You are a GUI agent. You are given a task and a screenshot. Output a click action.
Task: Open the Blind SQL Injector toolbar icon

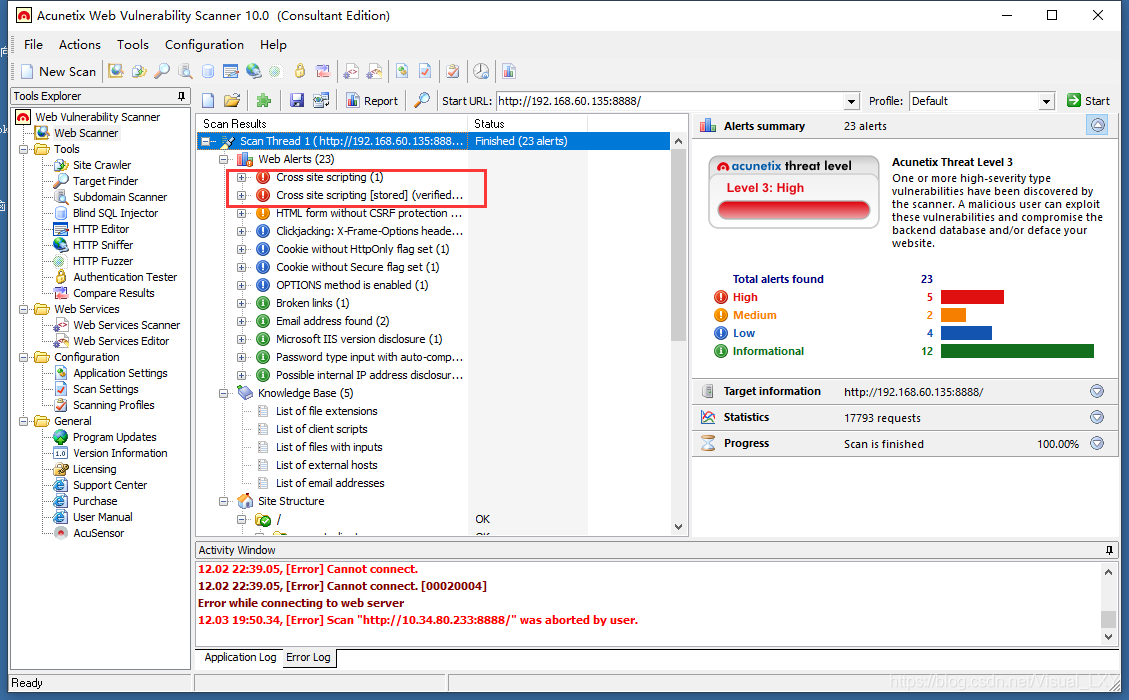click(208, 71)
